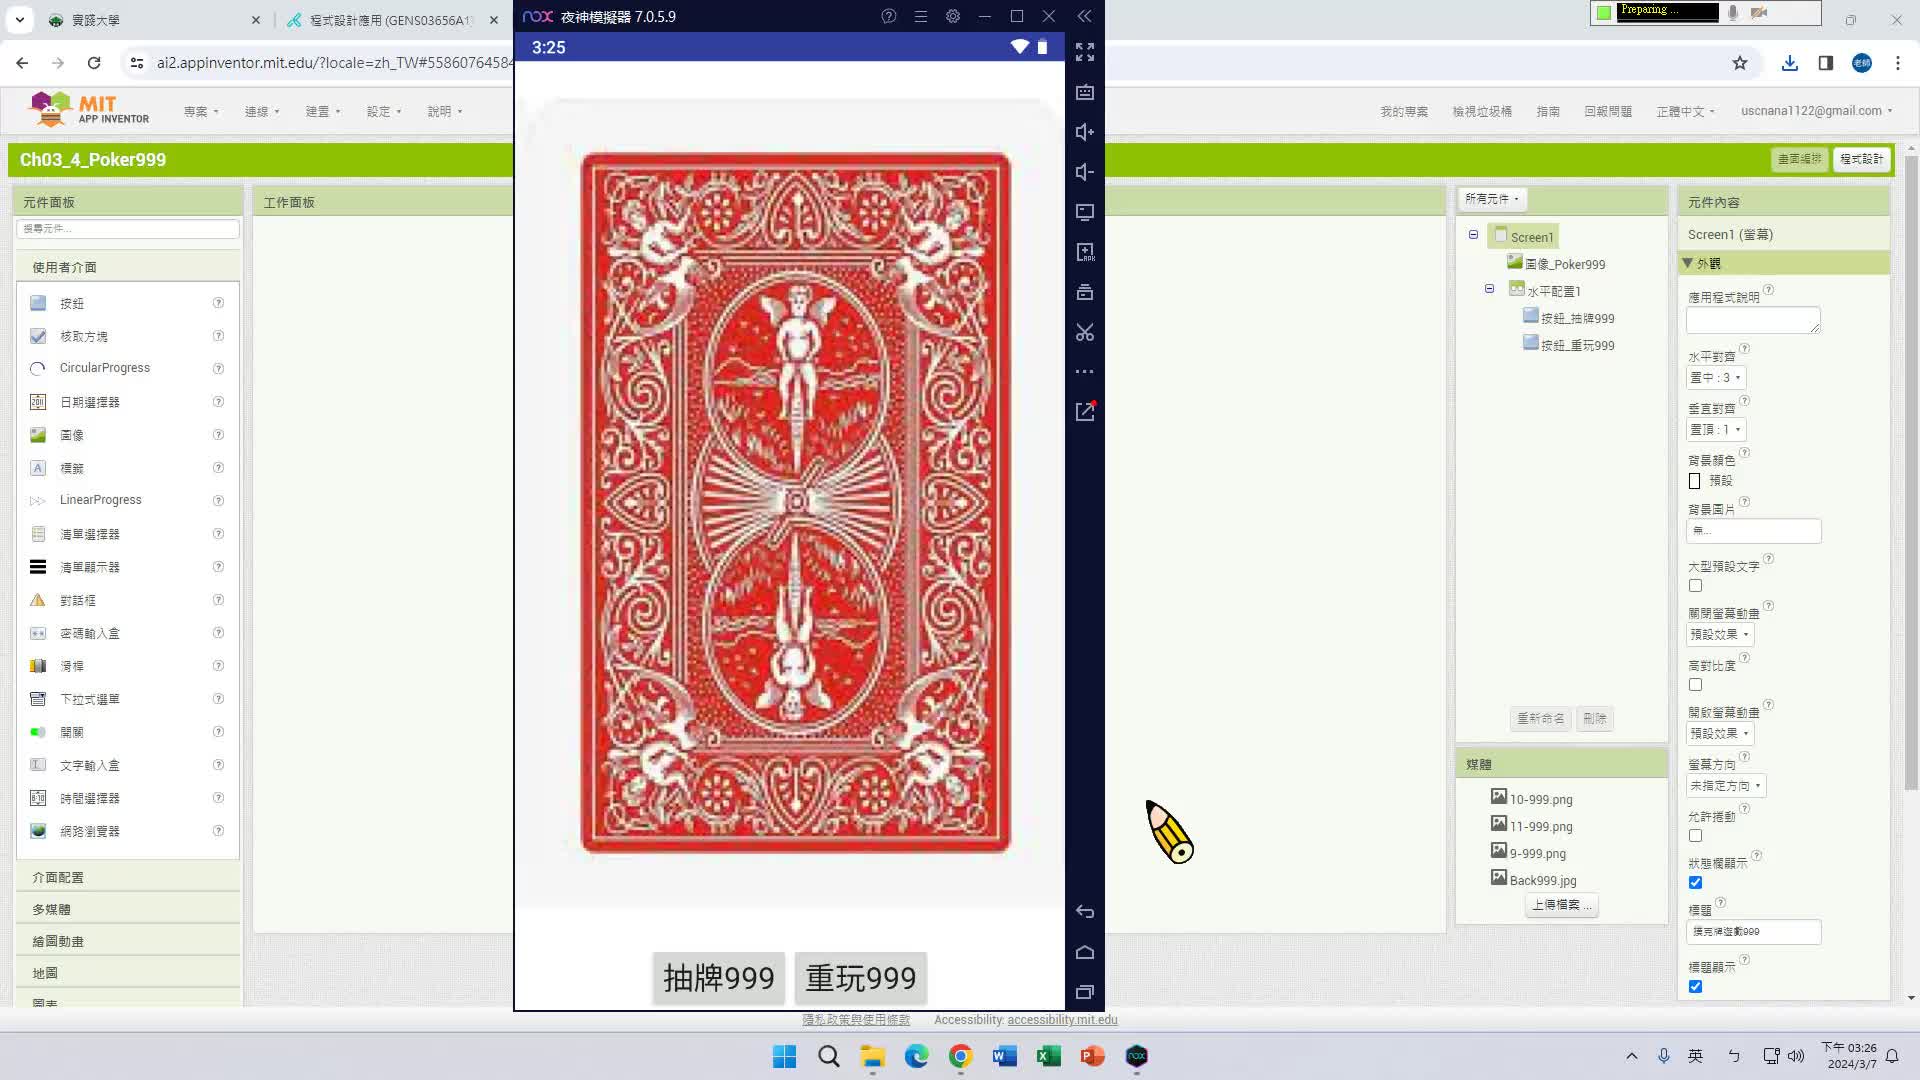Open help icon next to 按鈕 component
This screenshot has height=1080, width=1920.
(218, 303)
